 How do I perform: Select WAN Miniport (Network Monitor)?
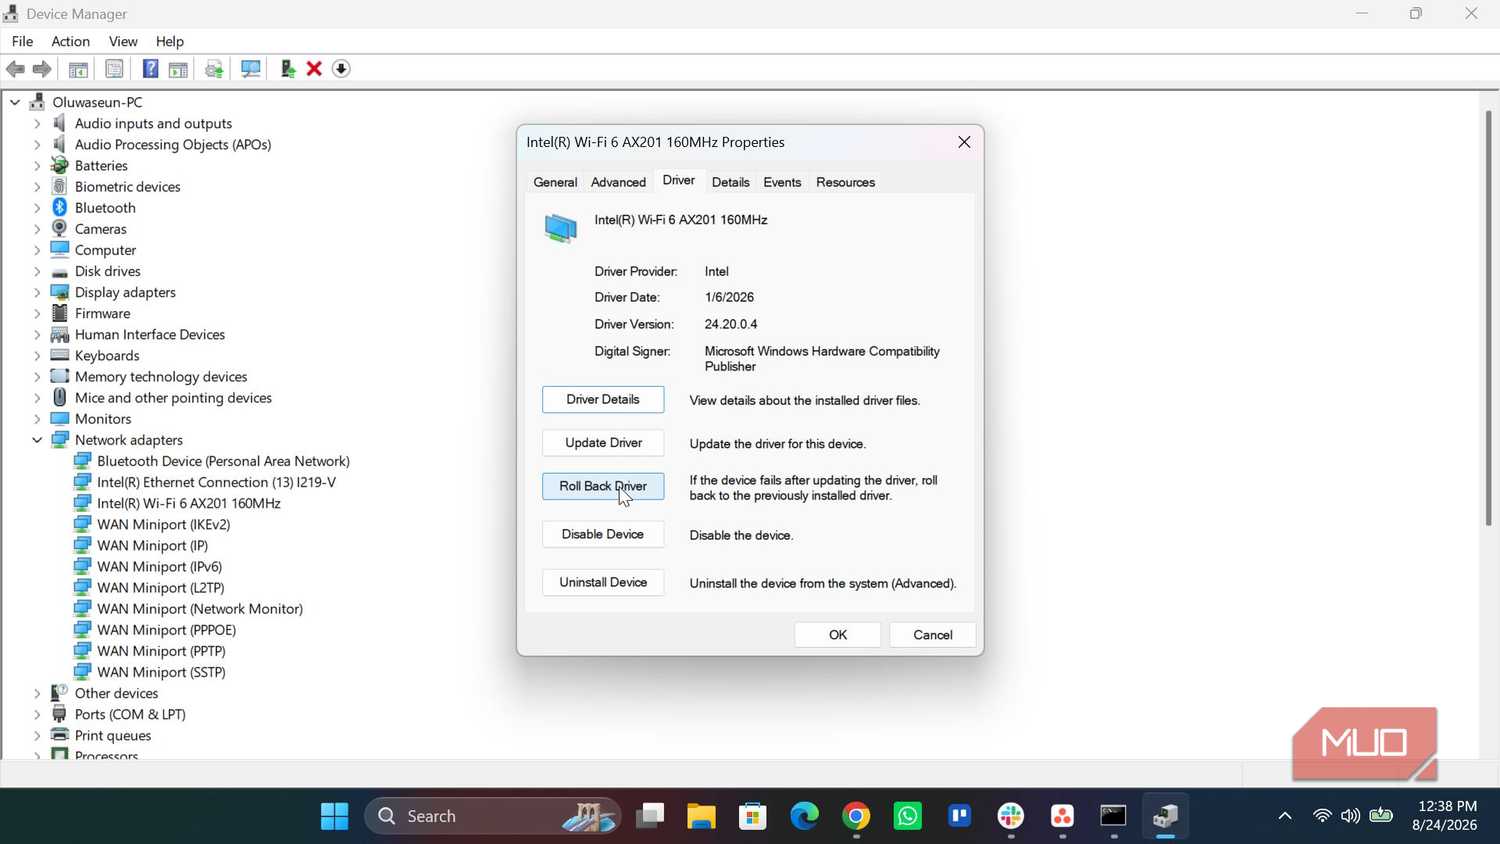pyautogui.click(x=200, y=609)
